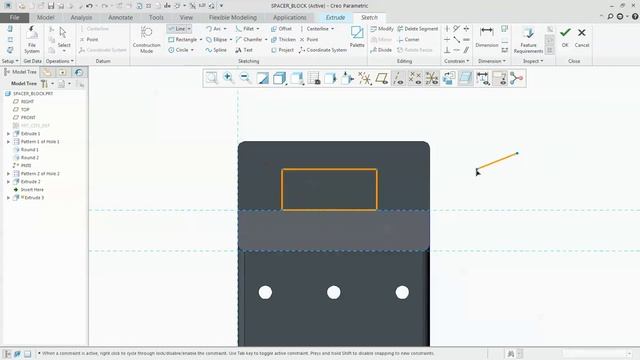Choose the Text sketch tool
640x360 pixels.
pyautogui.click(x=244, y=50)
